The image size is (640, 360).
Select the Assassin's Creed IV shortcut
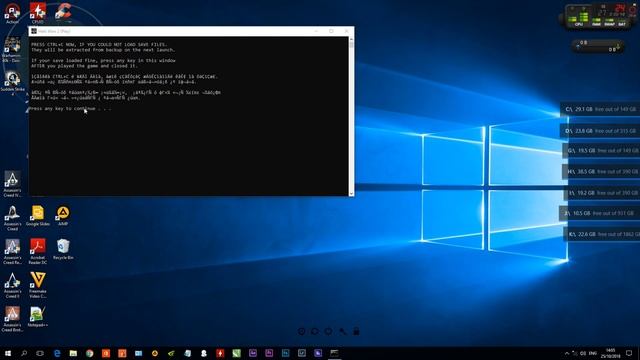click(12, 184)
